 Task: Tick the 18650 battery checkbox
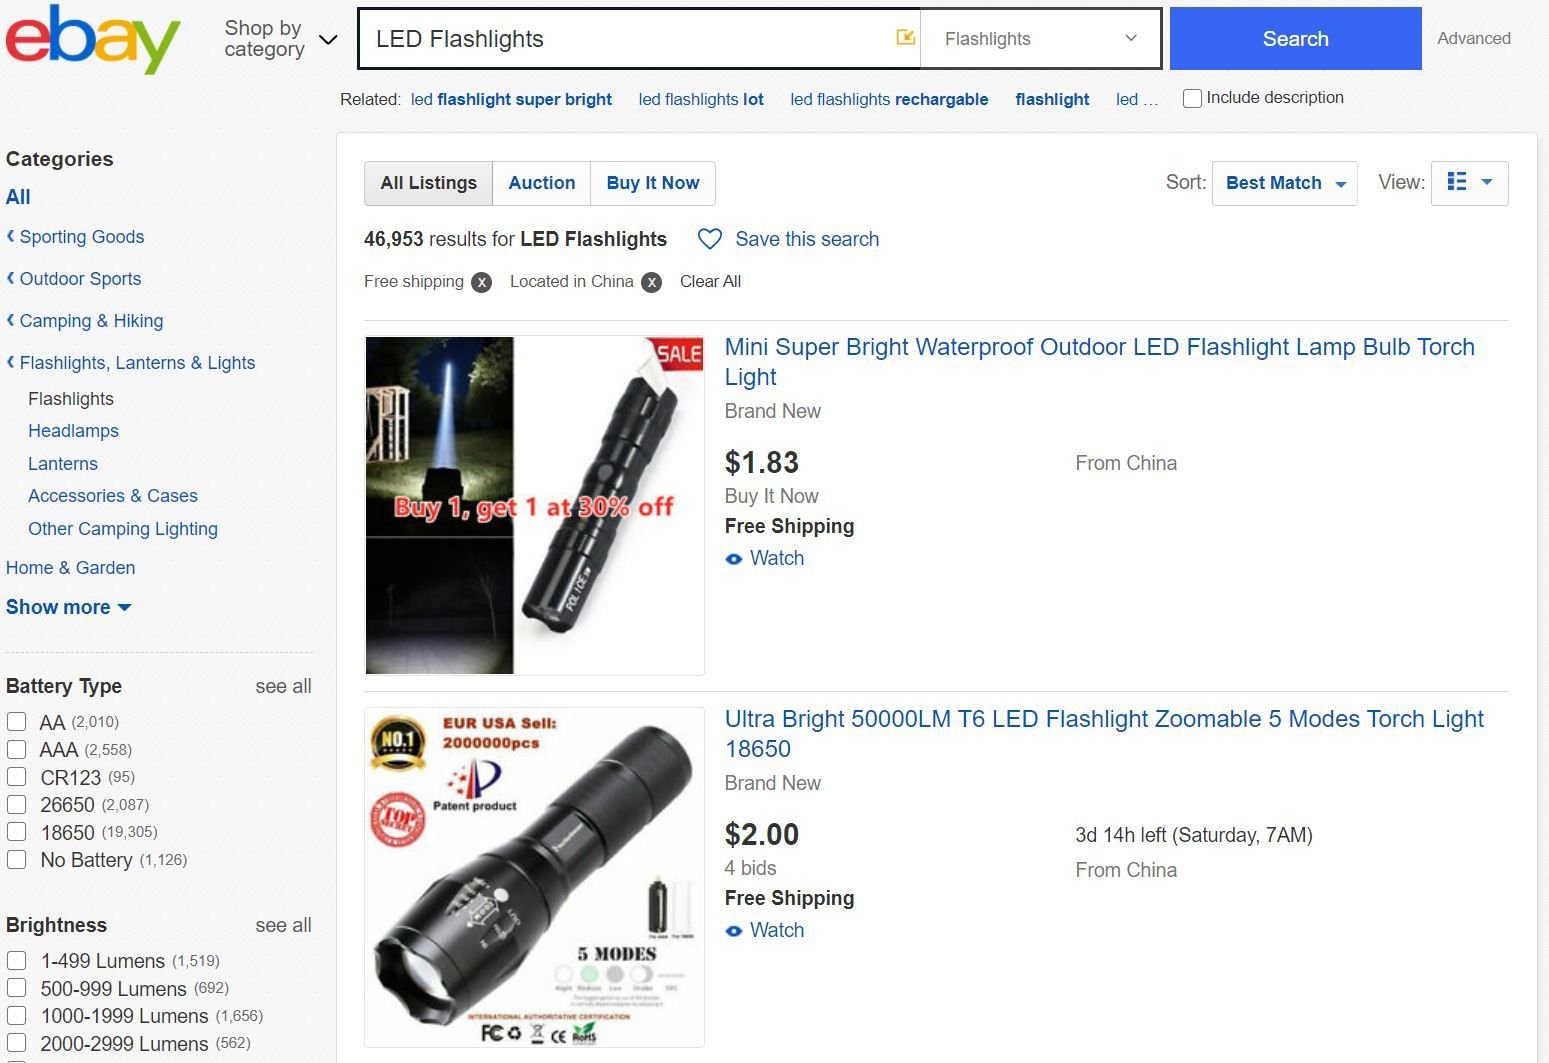pos(17,832)
